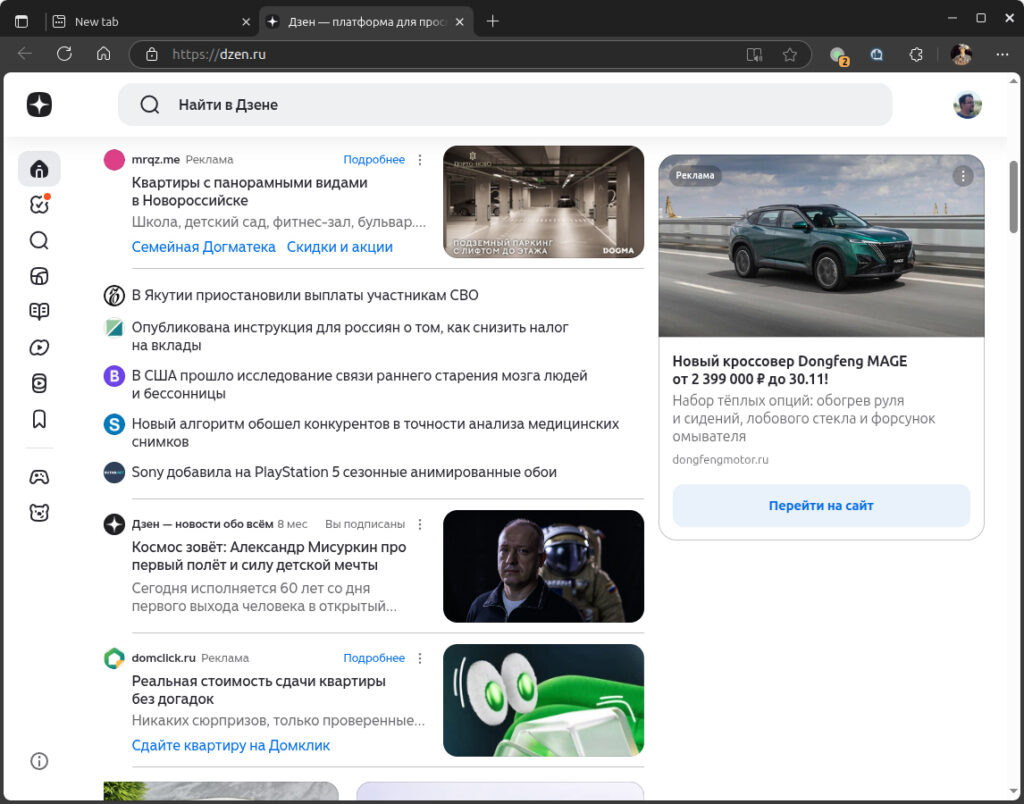The image size is (1024, 804).
Task: Click the Dzen star logo top left
Action: pyautogui.click(x=39, y=105)
